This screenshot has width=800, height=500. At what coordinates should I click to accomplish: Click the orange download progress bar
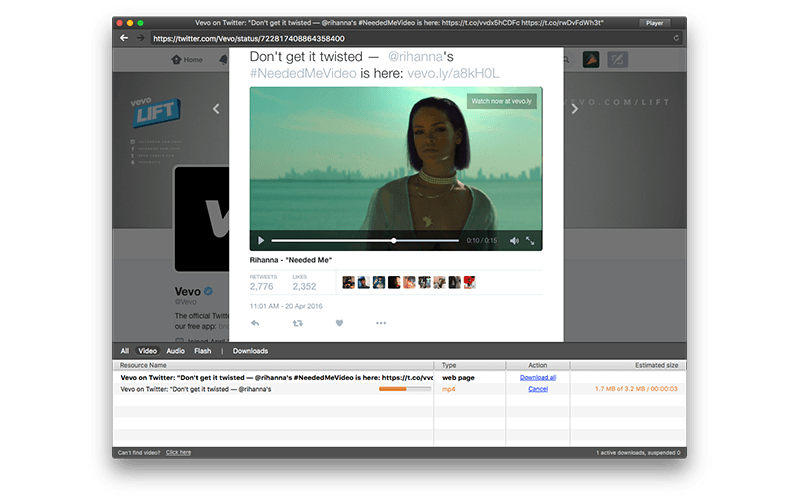click(405, 389)
